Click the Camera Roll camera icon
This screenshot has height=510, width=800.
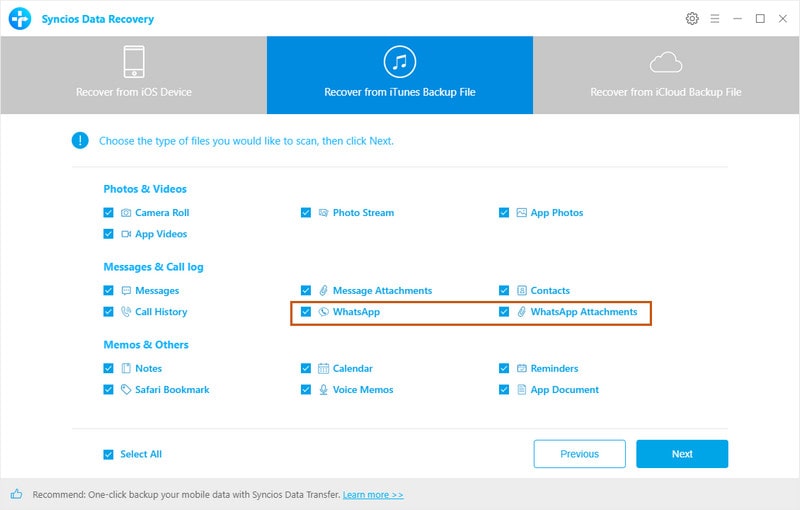pos(126,213)
